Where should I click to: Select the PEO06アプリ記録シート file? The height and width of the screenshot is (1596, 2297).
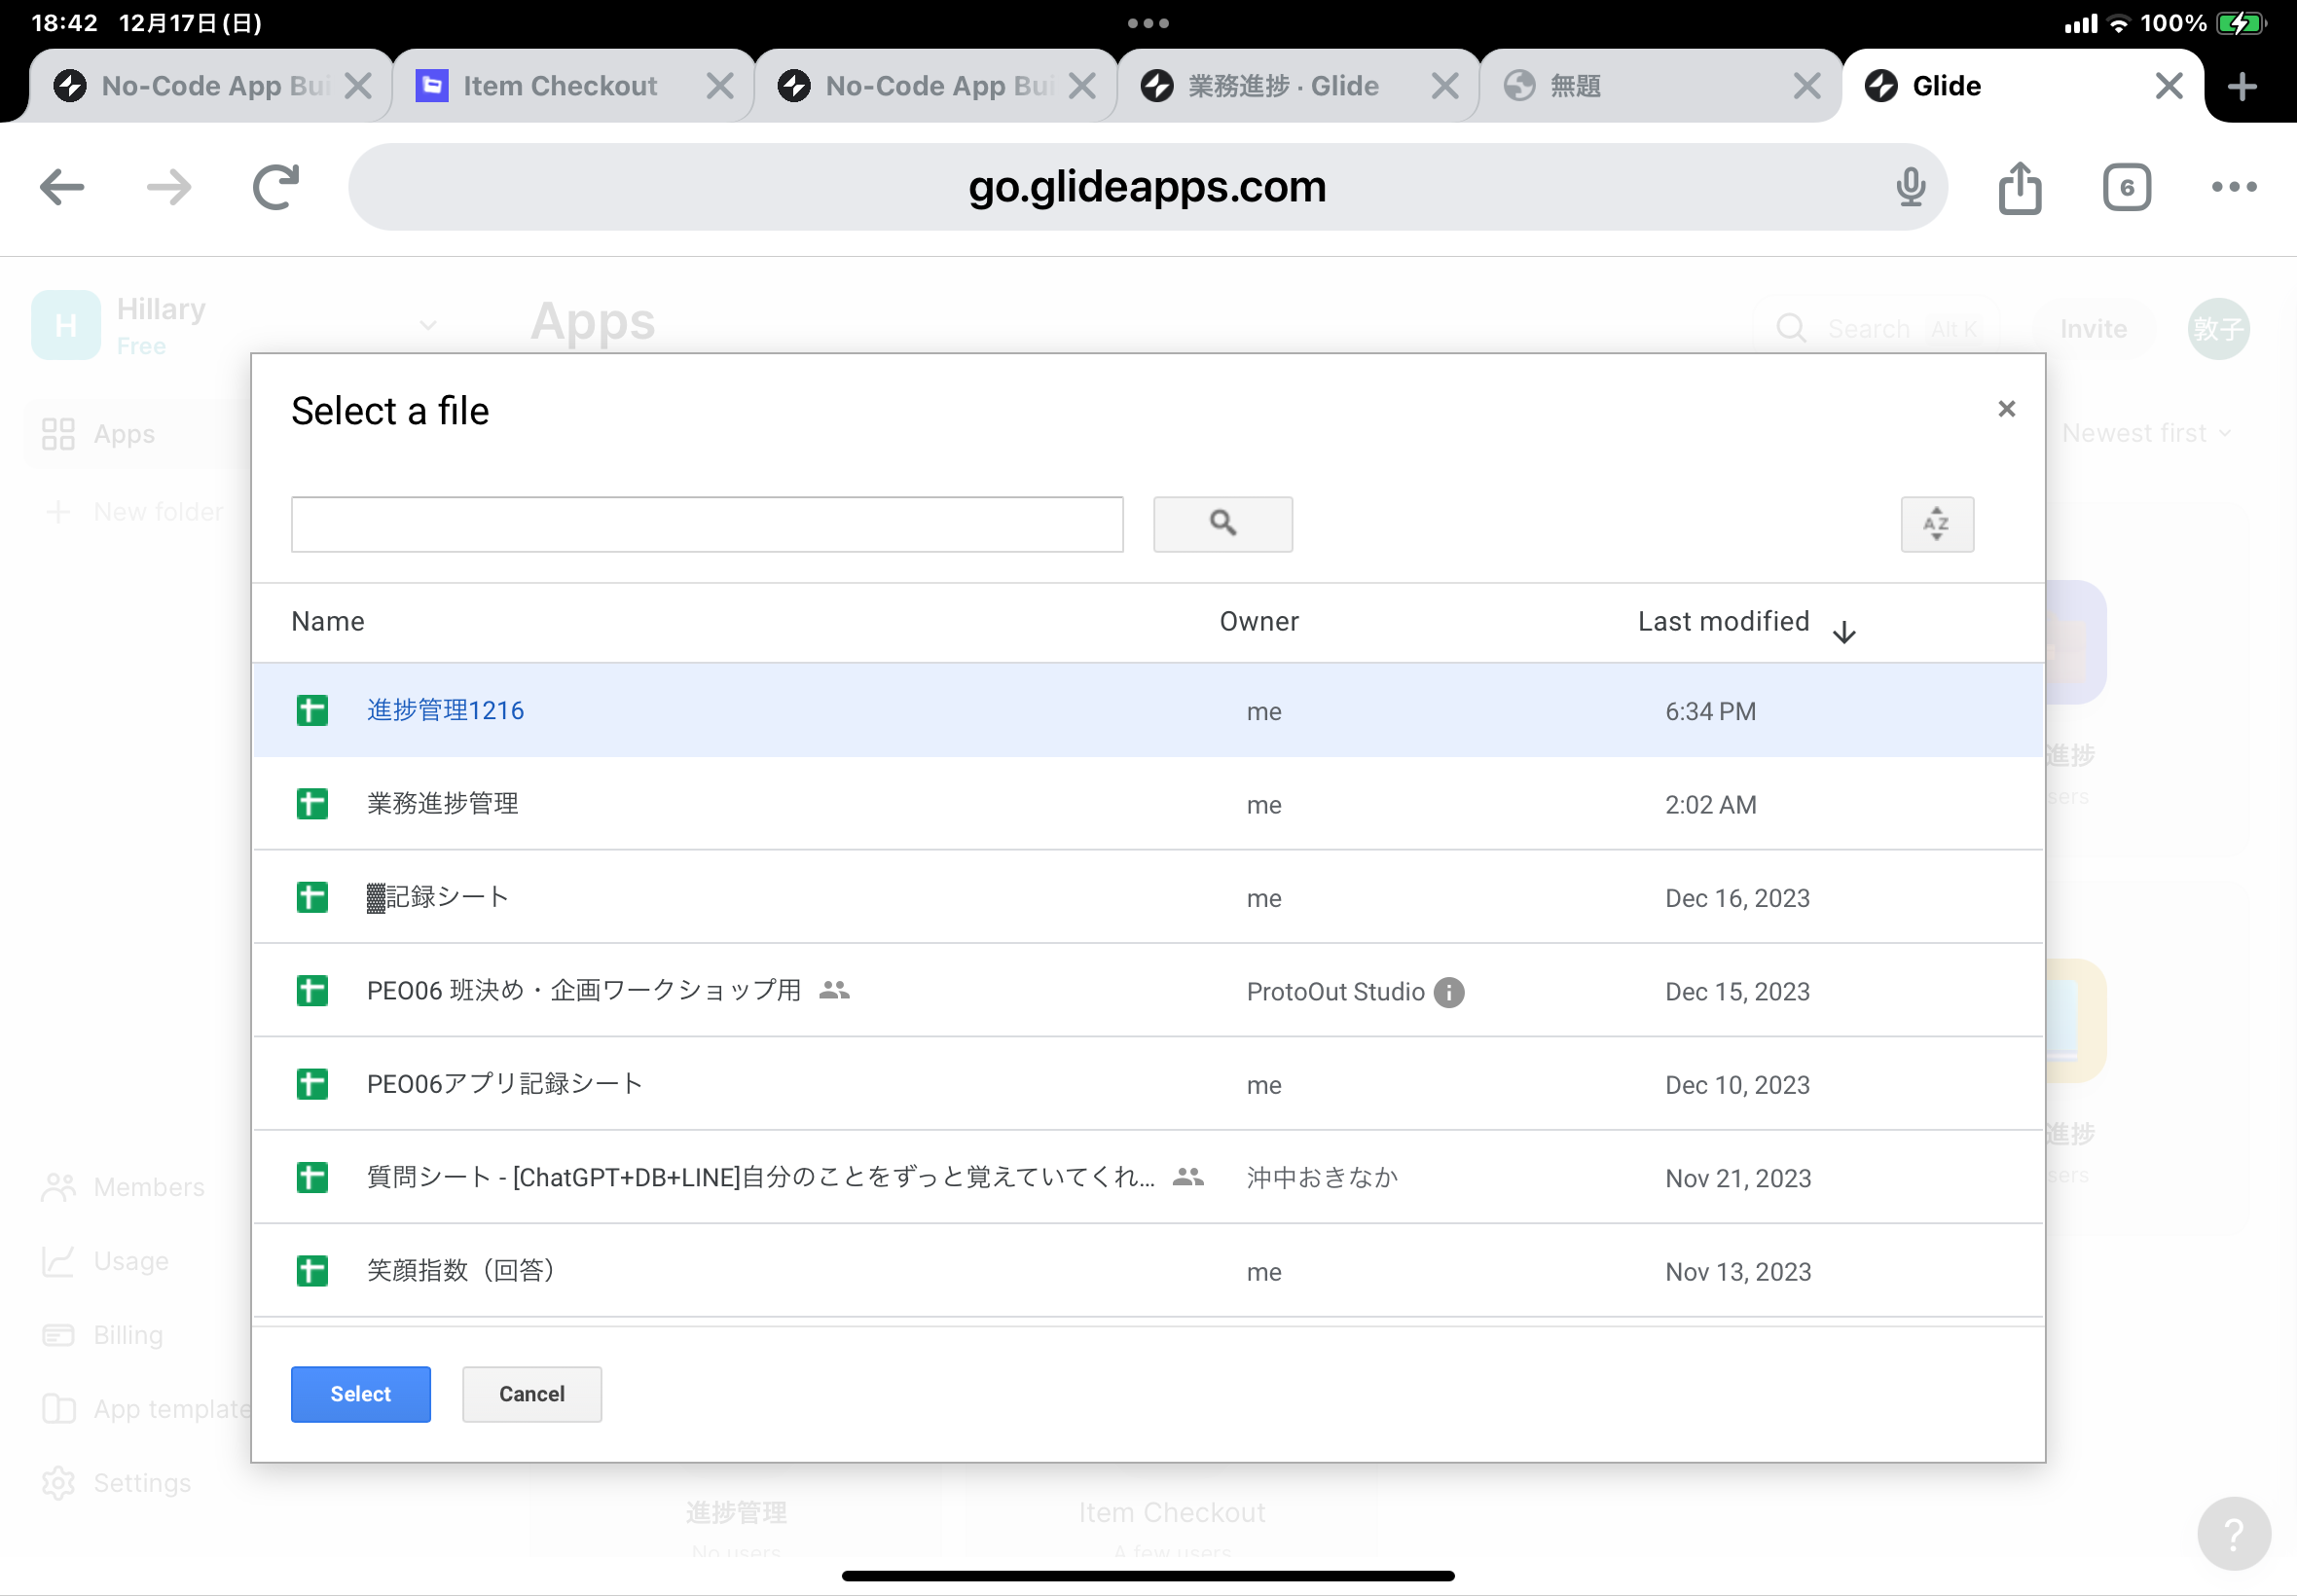504,1084
